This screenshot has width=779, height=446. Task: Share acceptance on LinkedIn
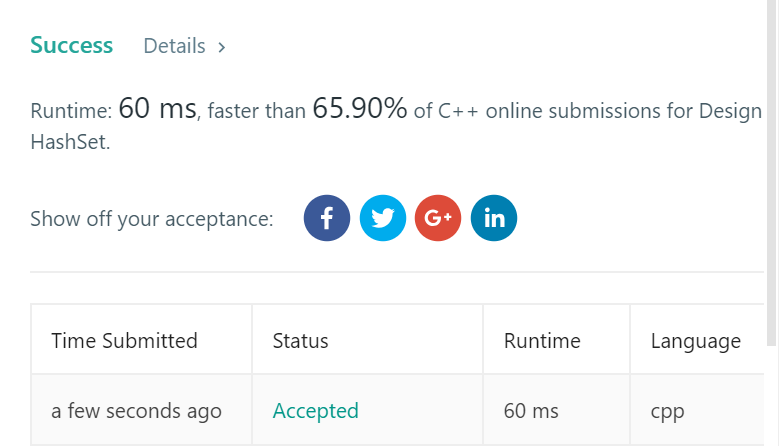tap(494, 218)
